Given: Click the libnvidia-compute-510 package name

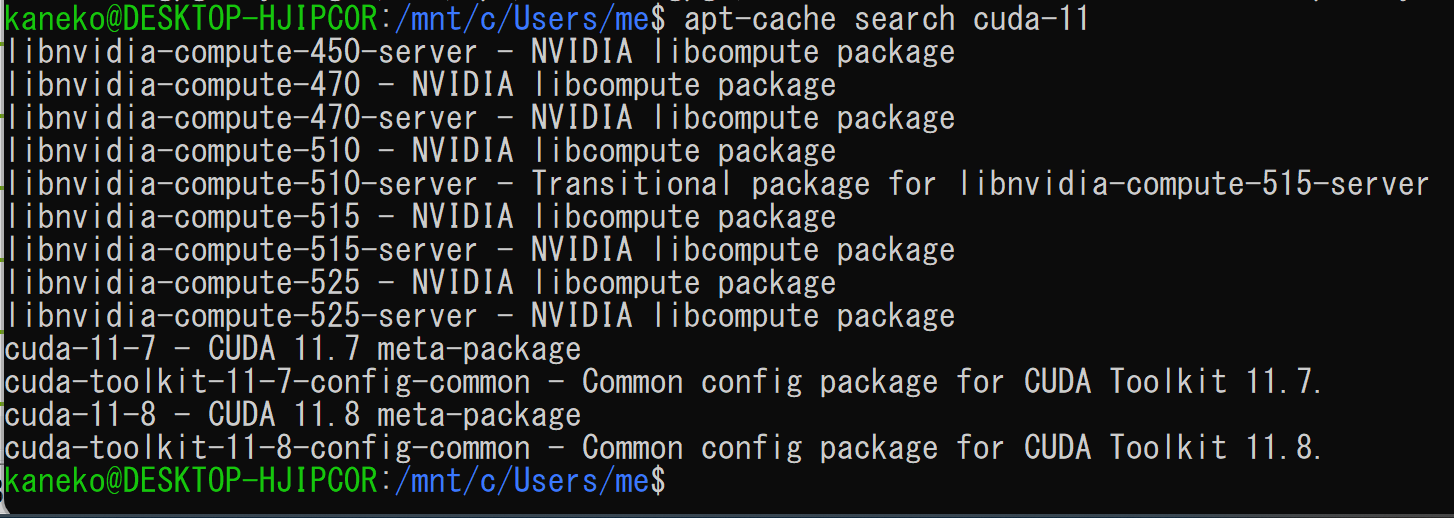Looking at the screenshot, I should (x=182, y=151).
